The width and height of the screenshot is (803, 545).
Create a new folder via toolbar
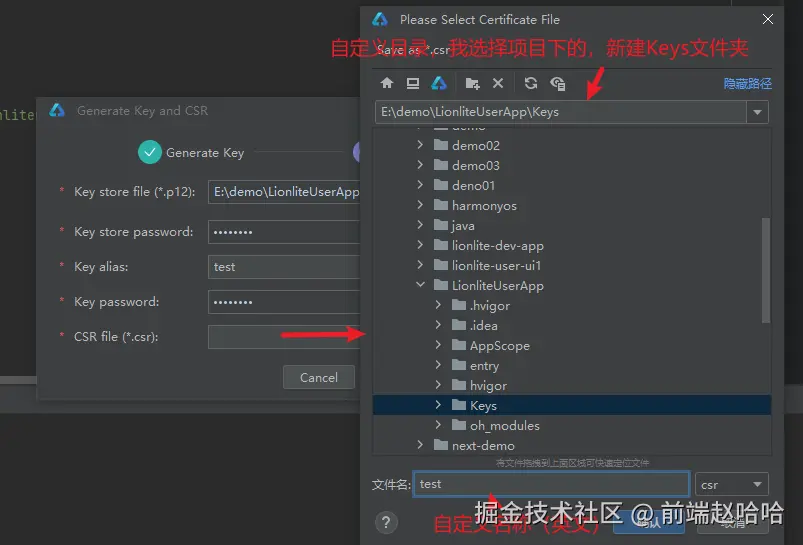pos(472,83)
